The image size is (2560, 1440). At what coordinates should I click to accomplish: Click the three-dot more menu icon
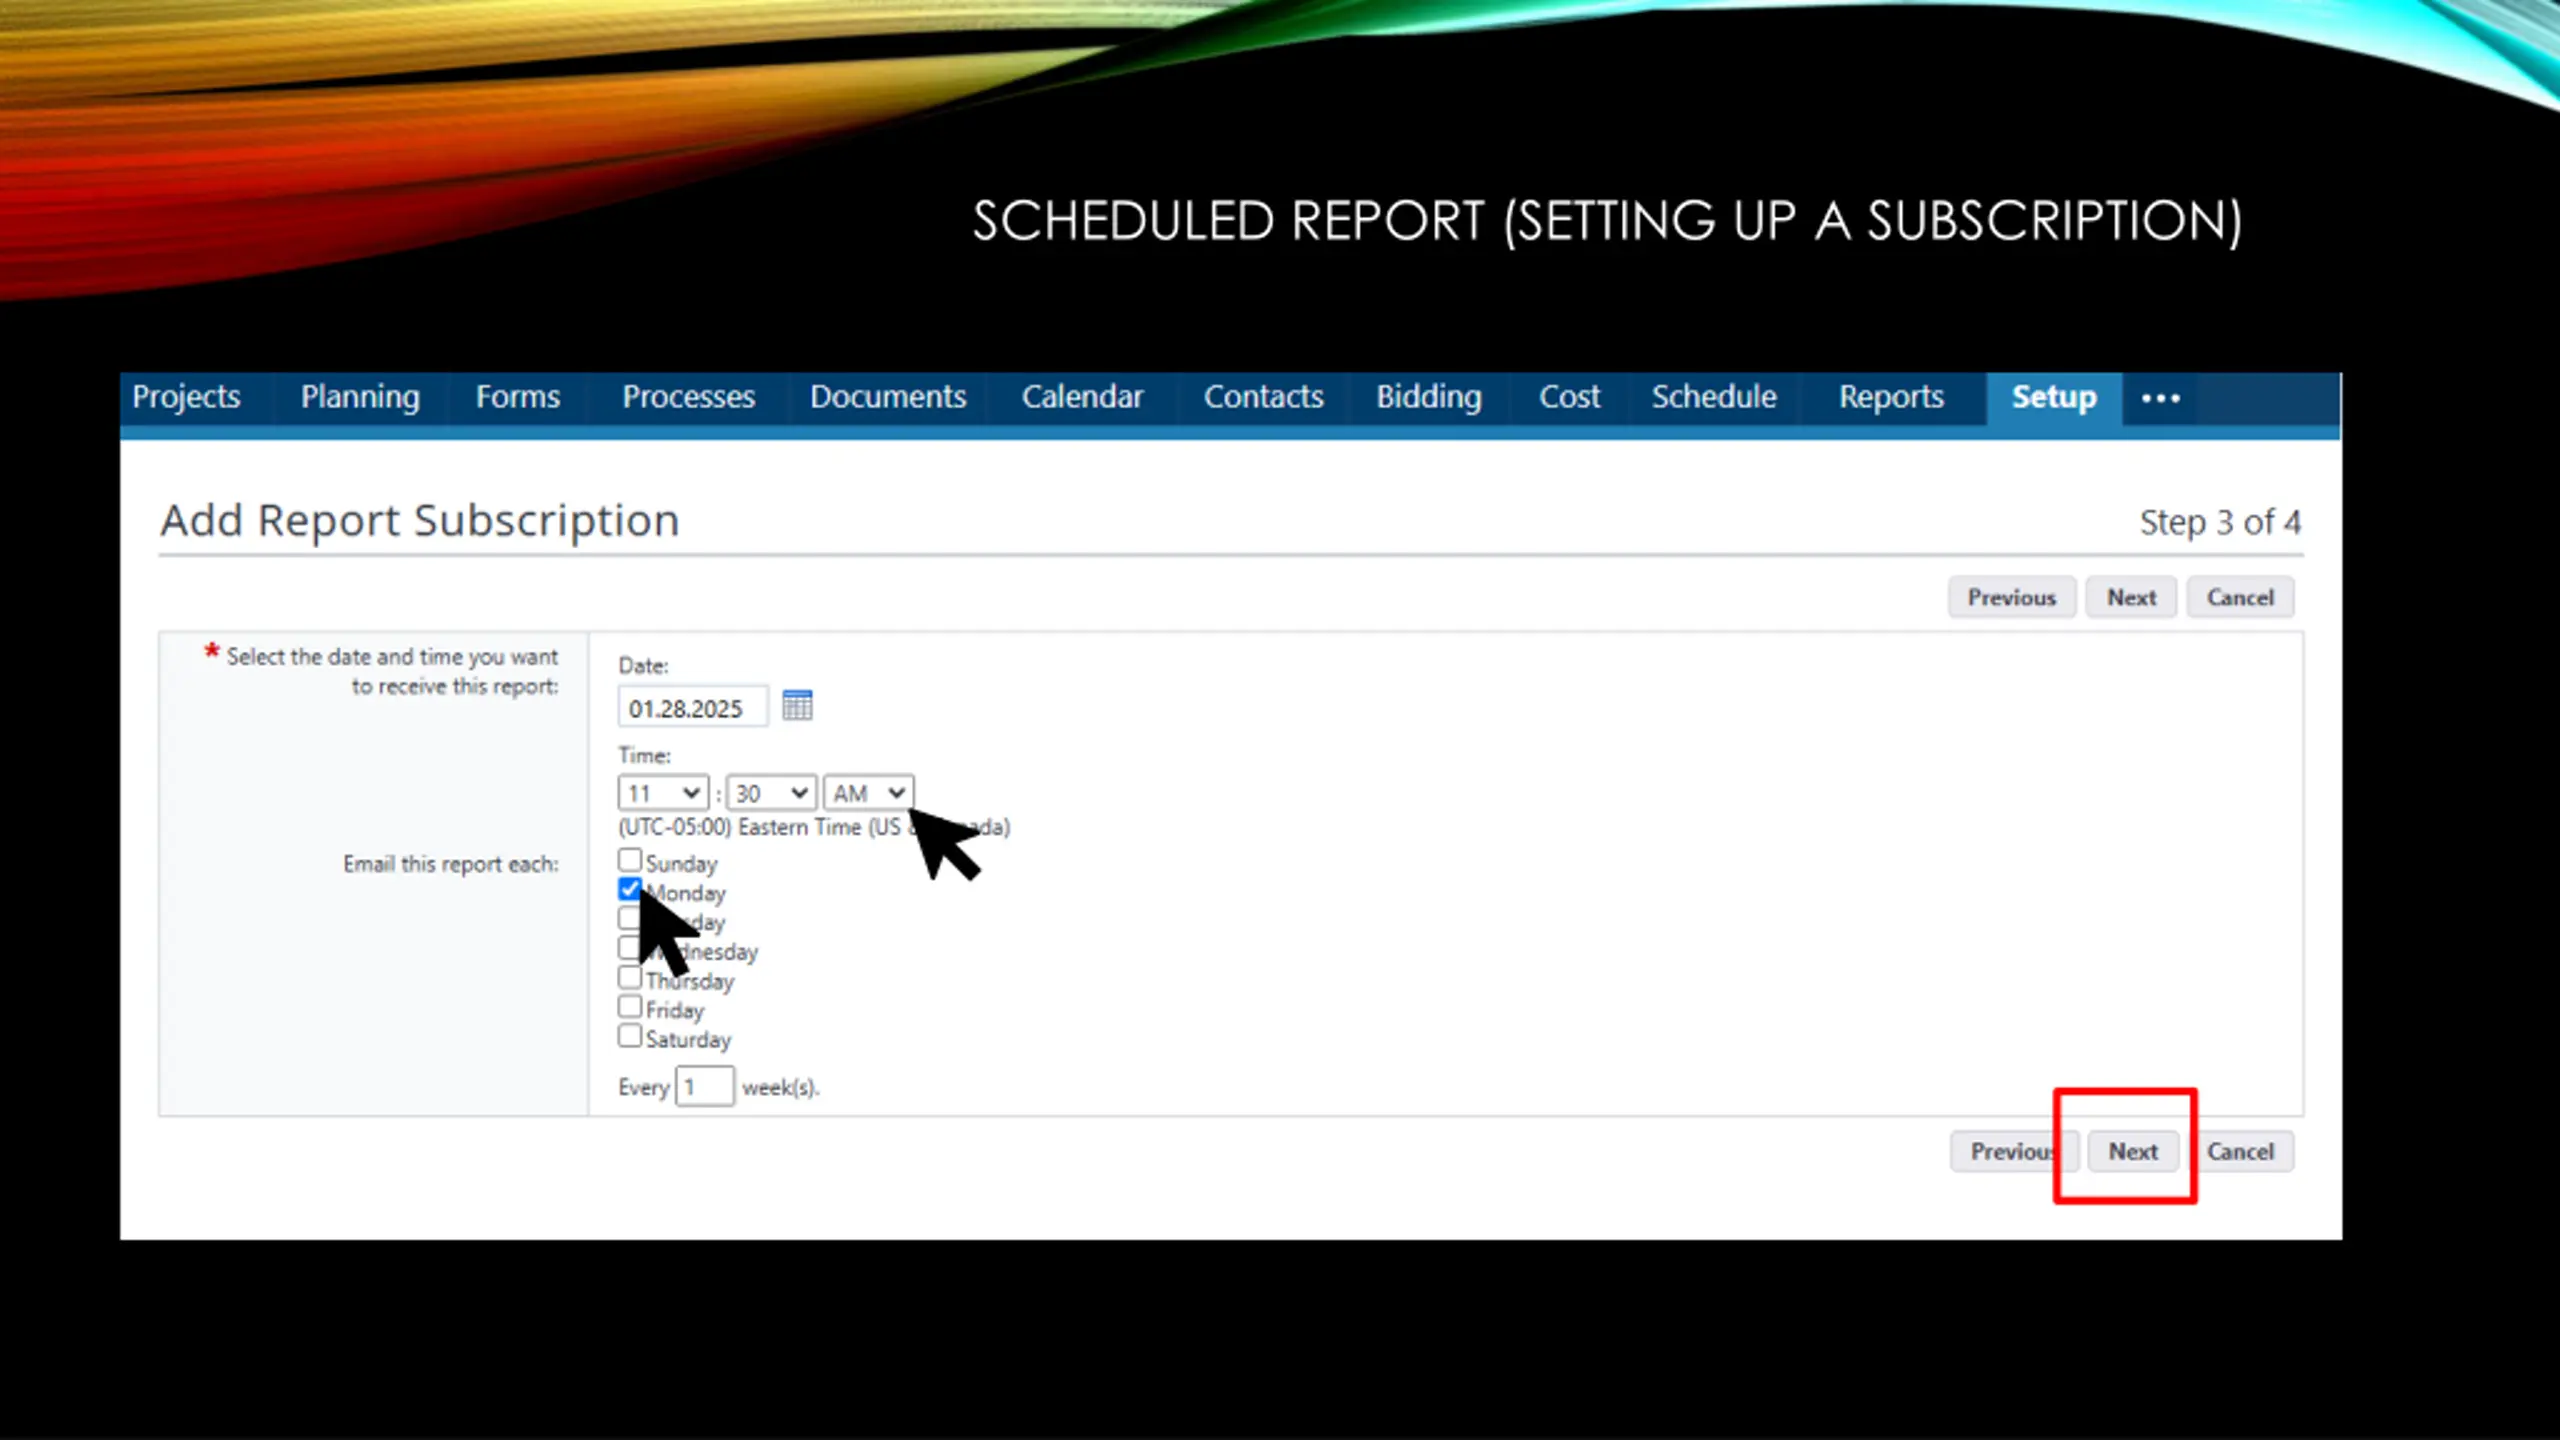coord(2160,398)
